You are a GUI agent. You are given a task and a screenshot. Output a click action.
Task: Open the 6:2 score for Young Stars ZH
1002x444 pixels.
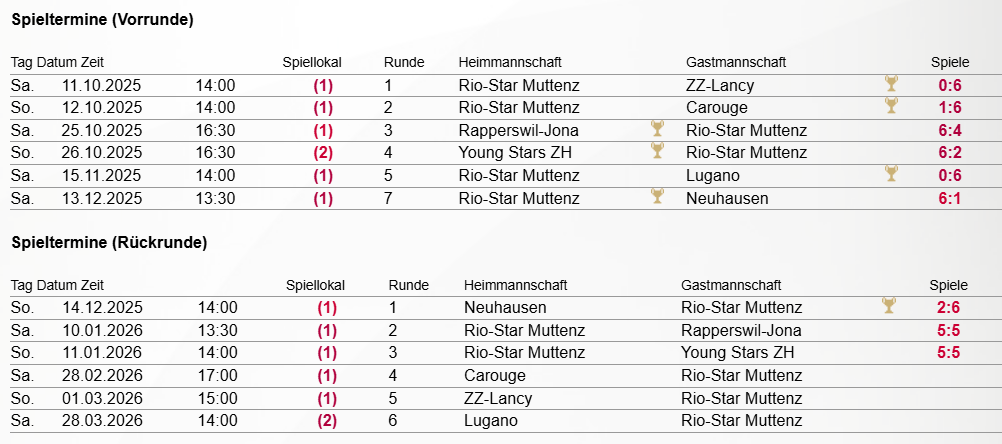click(948, 153)
